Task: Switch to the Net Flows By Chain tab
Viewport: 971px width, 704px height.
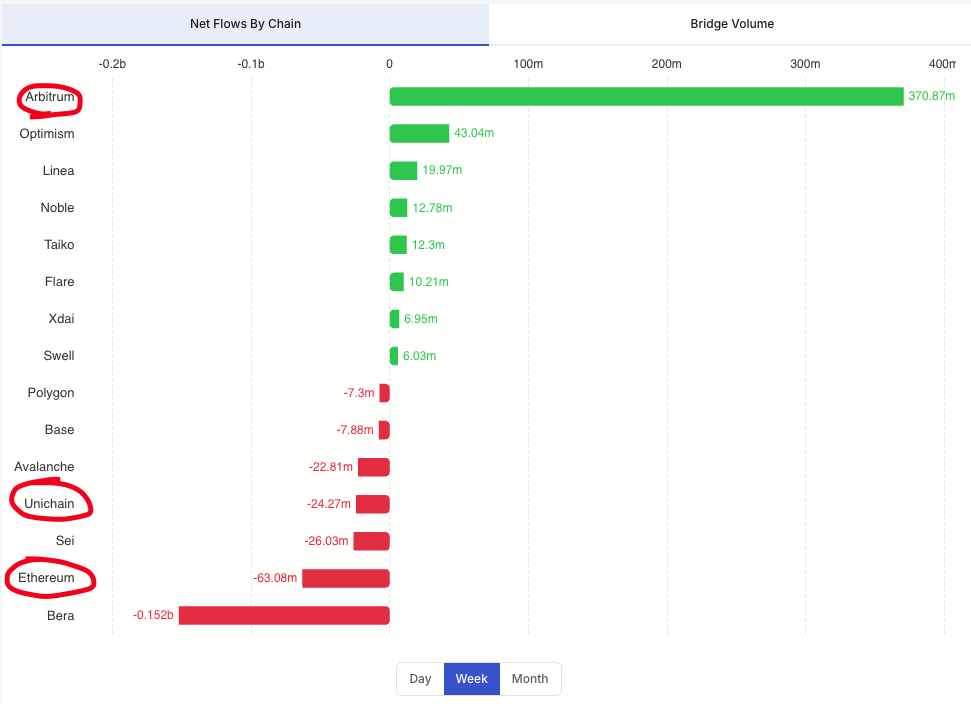Action: 245,24
